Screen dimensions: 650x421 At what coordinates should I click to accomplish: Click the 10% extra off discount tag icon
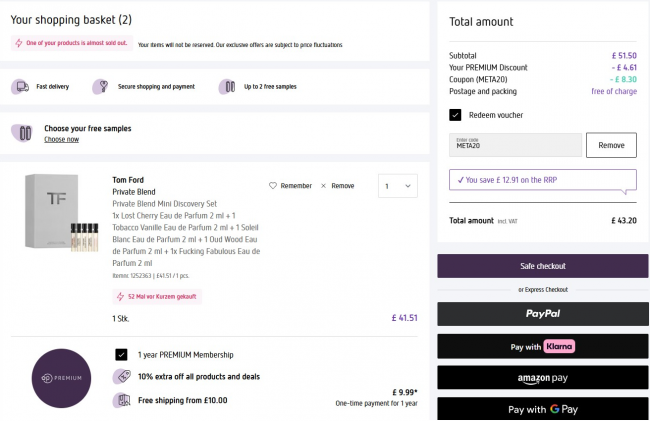click(122, 377)
